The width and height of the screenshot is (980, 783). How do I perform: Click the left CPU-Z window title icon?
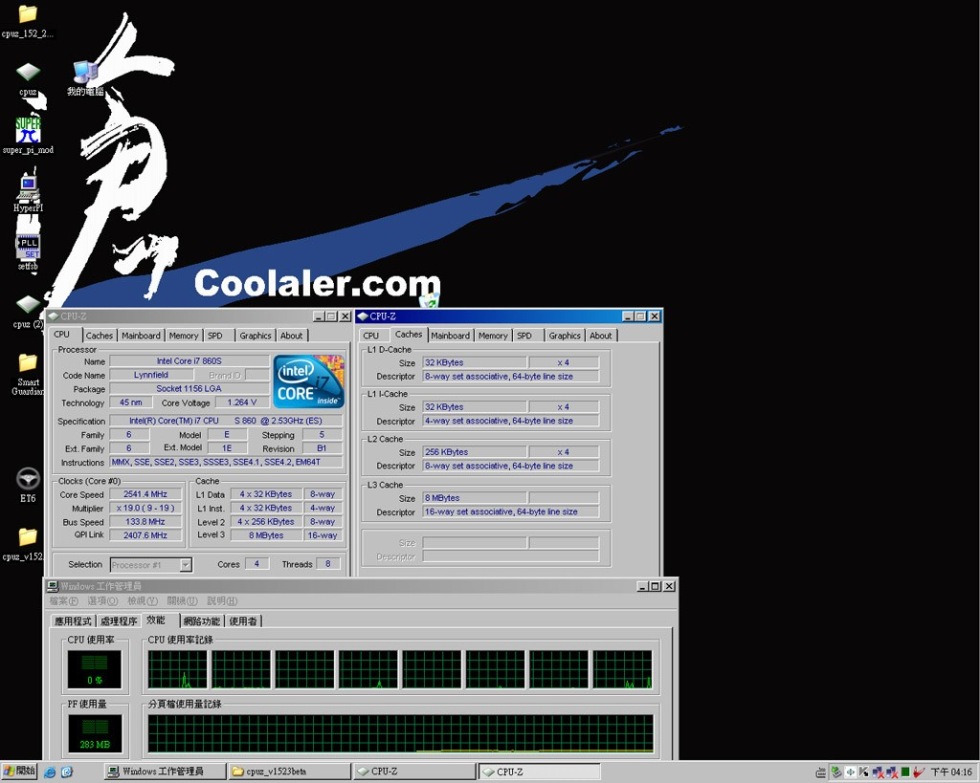click(x=53, y=316)
